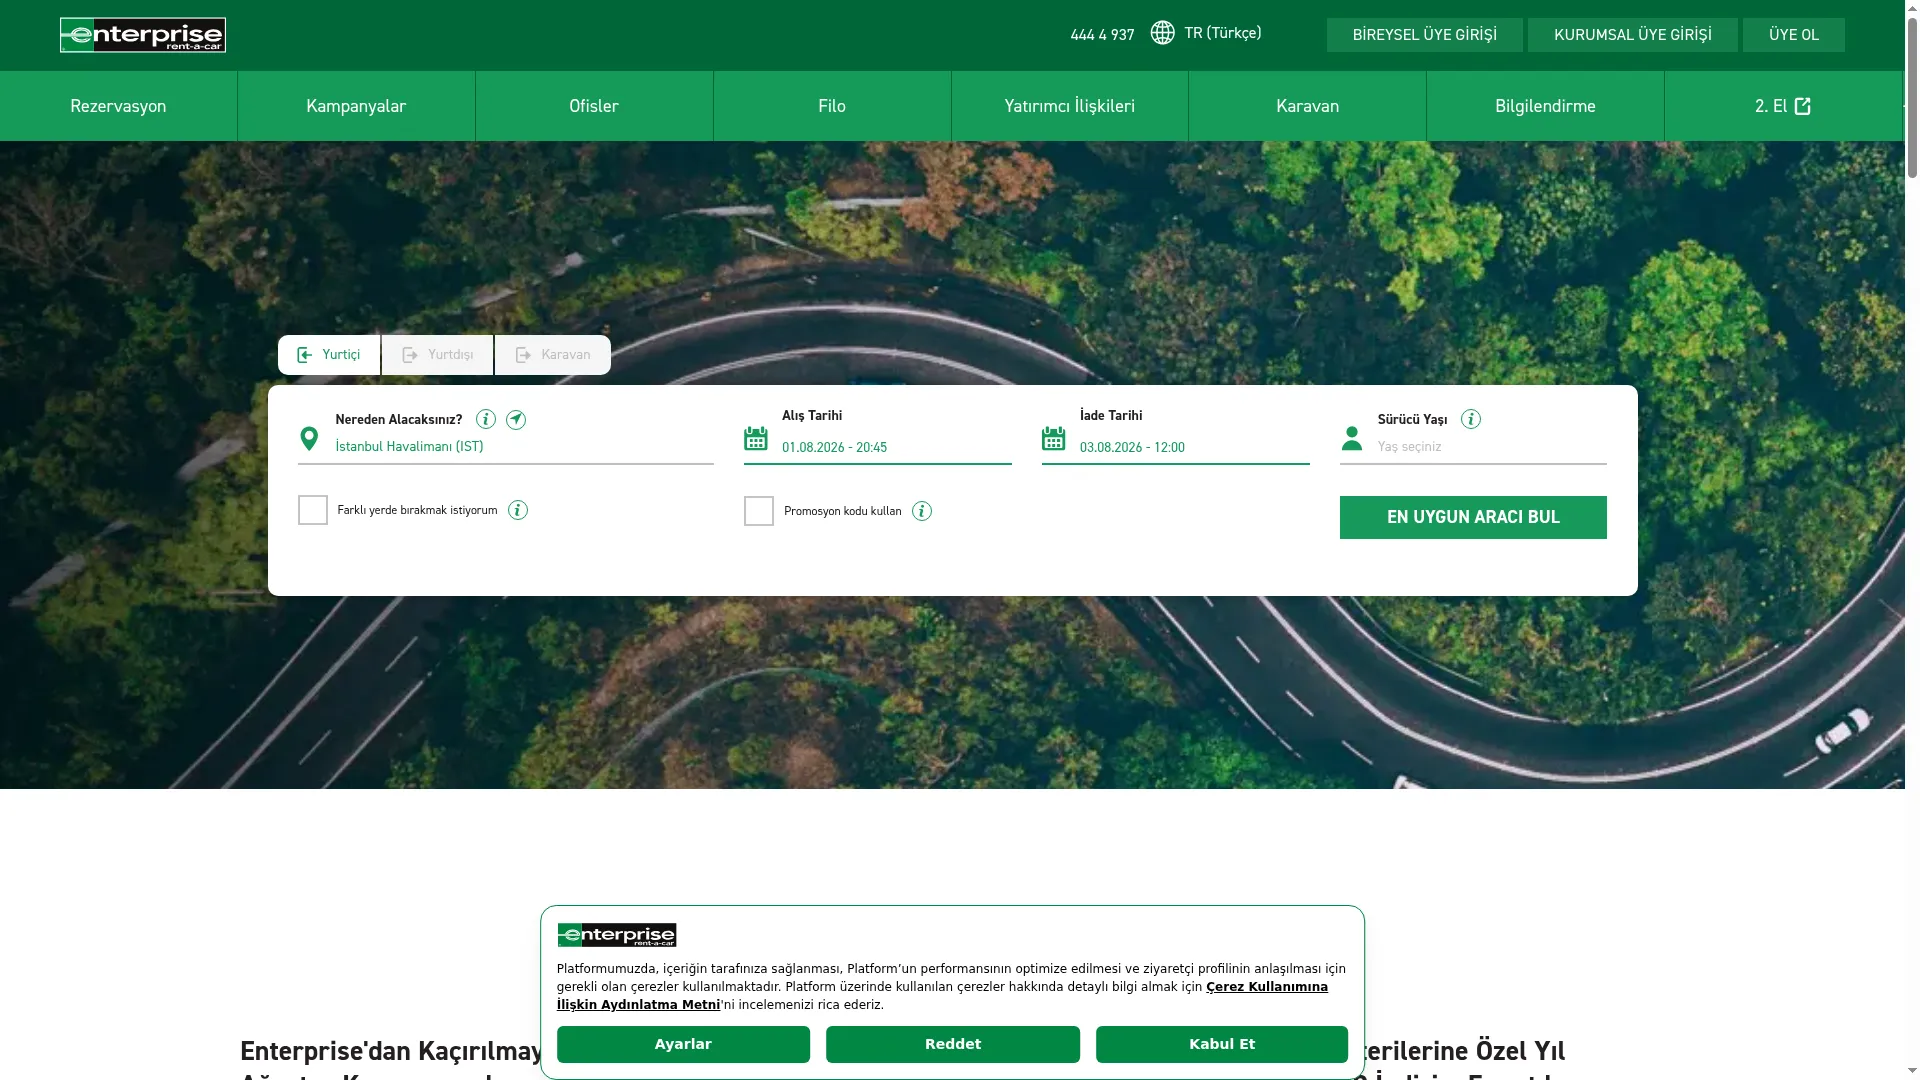Viewport: 1920px width, 1080px height.
Task: Click the globe language icon
Action: pos(1162,33)
